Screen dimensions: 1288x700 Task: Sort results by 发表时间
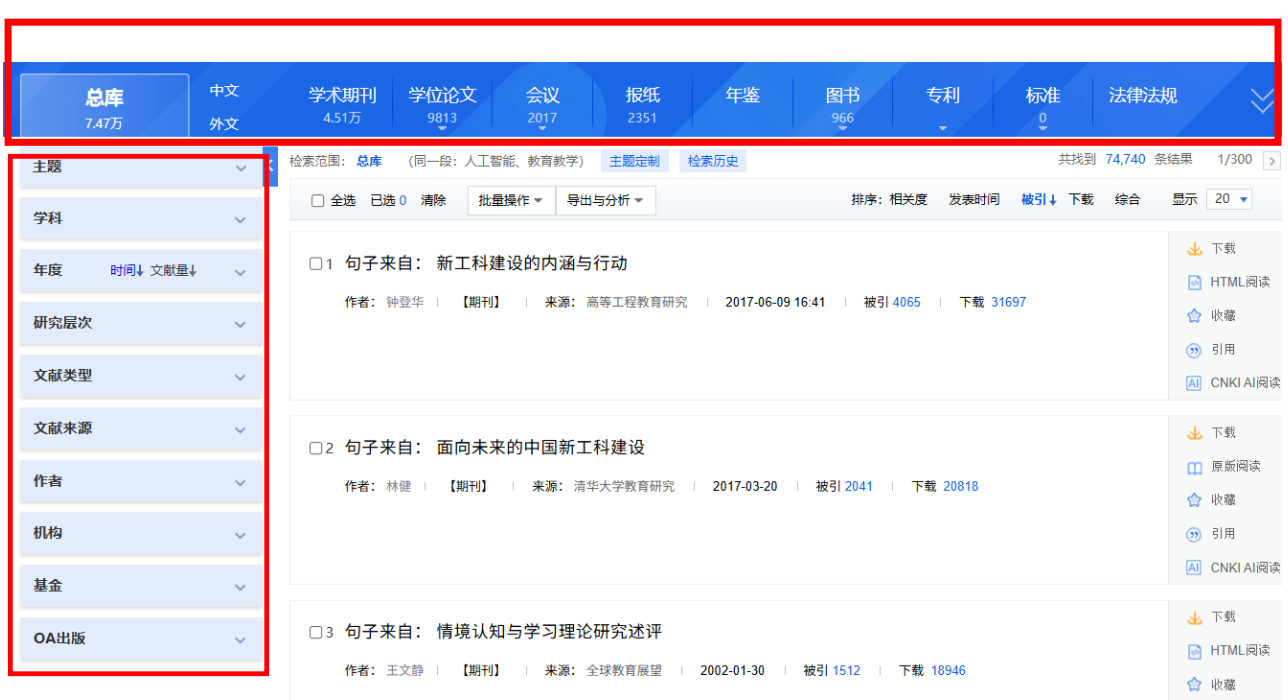pyautogui.click(x=973, y=200)
